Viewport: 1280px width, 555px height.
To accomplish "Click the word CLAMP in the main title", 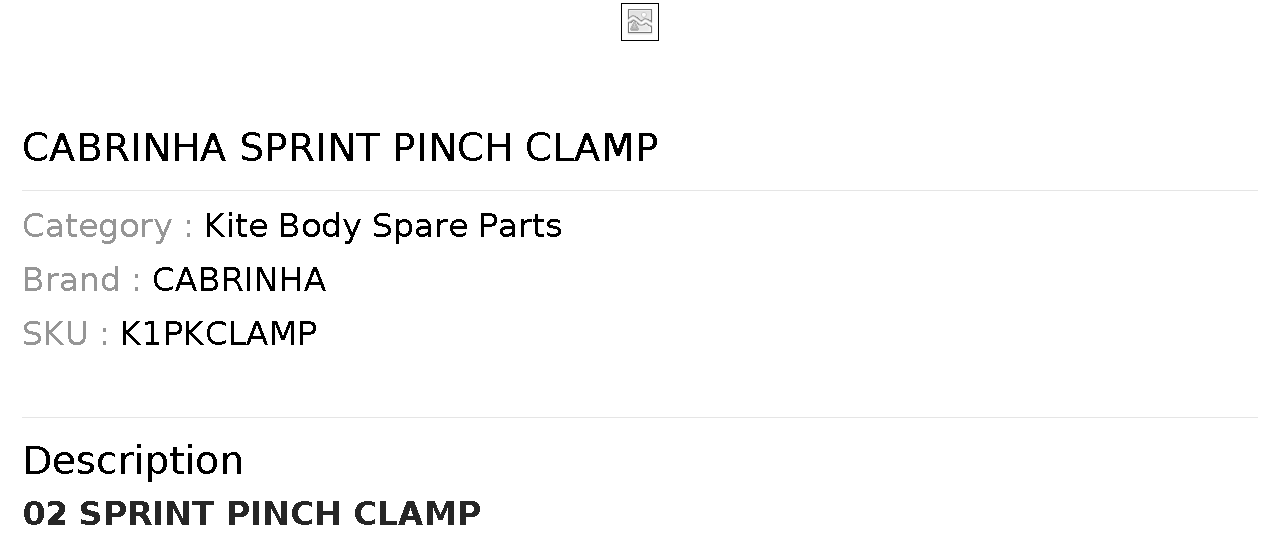I will point(592,148).
